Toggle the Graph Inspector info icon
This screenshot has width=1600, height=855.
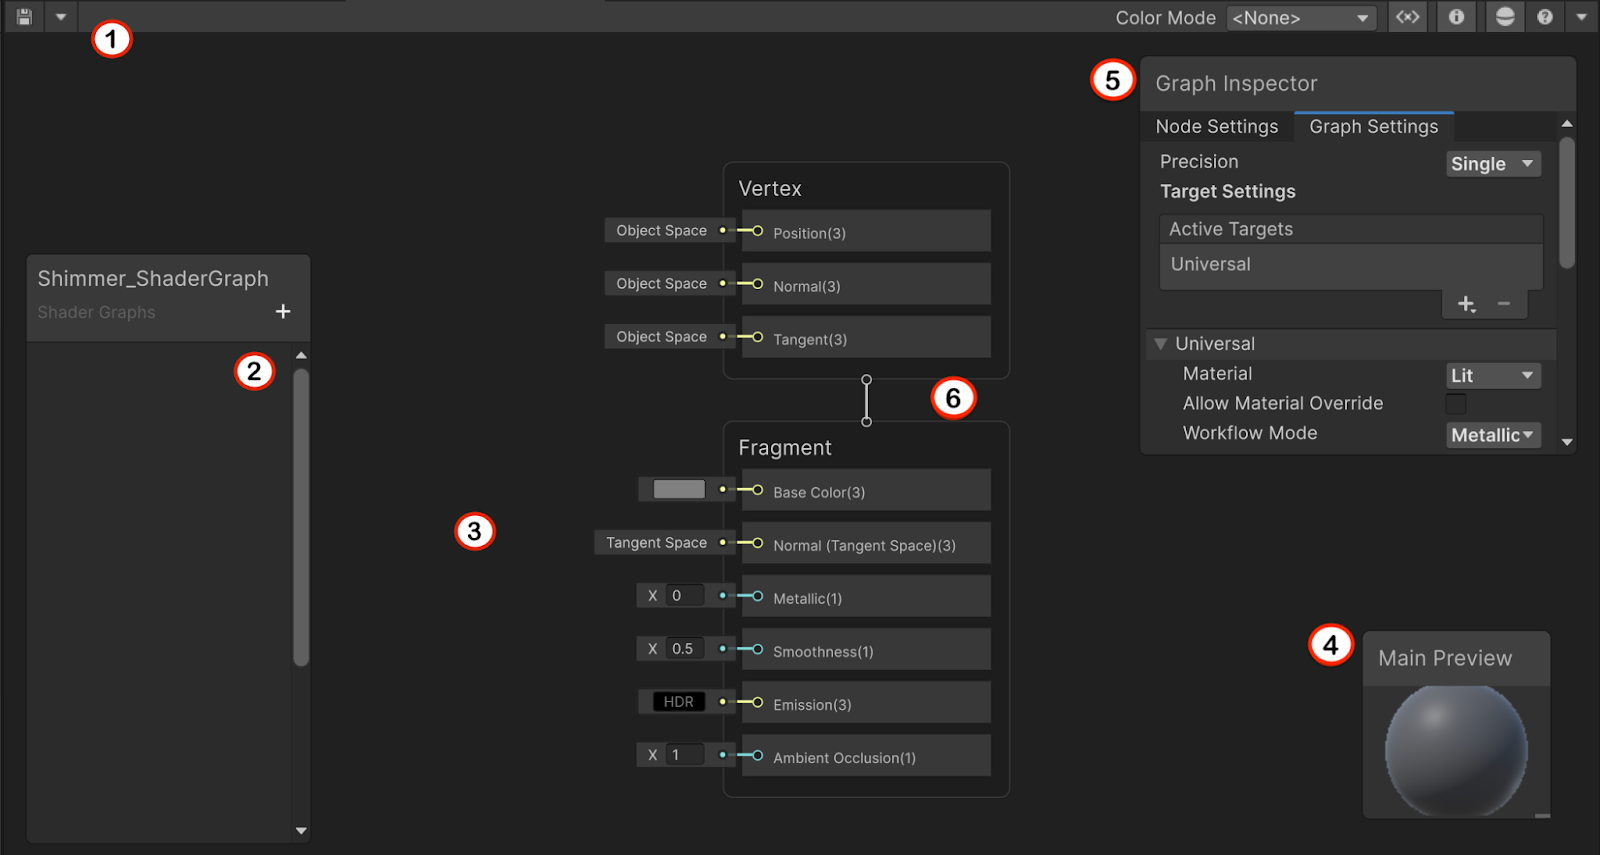(1456, 17)
